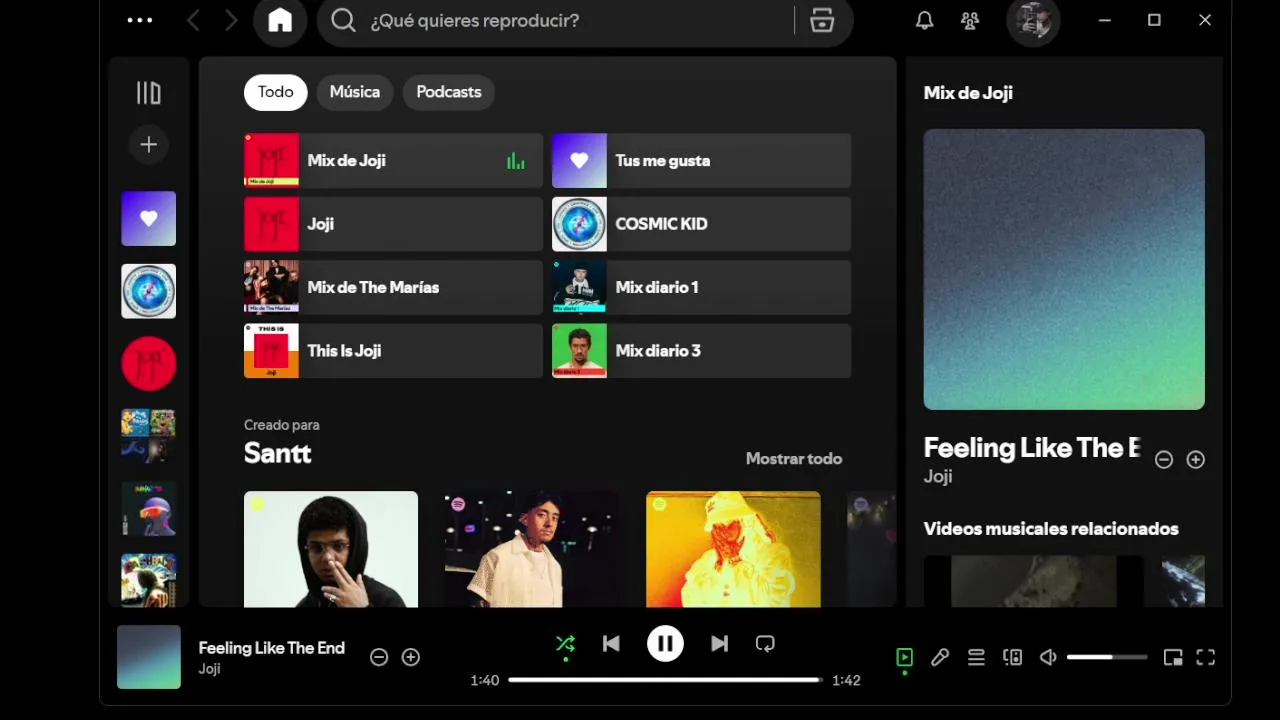Open the hooded man mix thumbnail
Viewport: 1280px width, 720px height.
pyautogui.click(x=331, y=549)
